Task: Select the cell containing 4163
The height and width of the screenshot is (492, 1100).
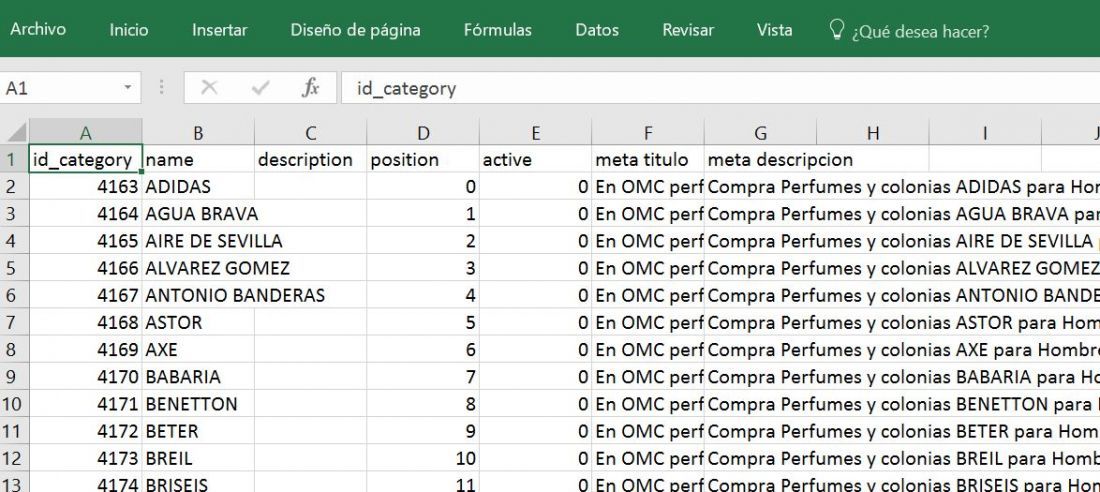Action: pyautogui.click(x=86, y=187)
